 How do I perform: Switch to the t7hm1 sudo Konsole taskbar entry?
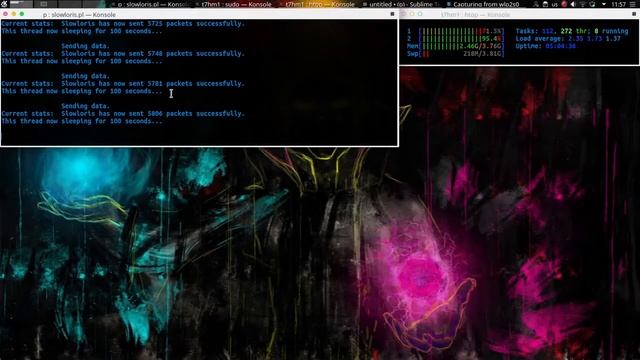[233, 4]
